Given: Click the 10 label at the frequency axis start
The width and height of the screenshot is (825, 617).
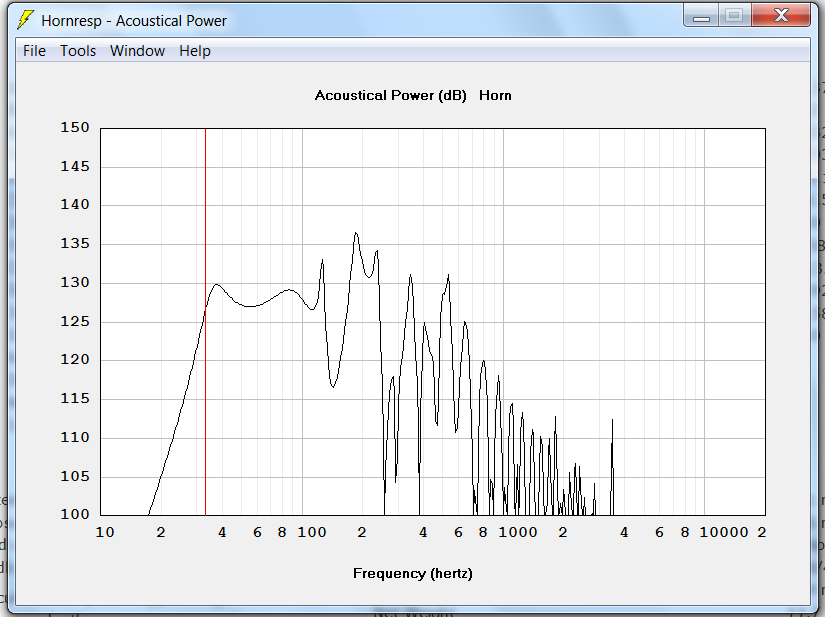Looking at the screenshot, I should click(x=105, y=532).
